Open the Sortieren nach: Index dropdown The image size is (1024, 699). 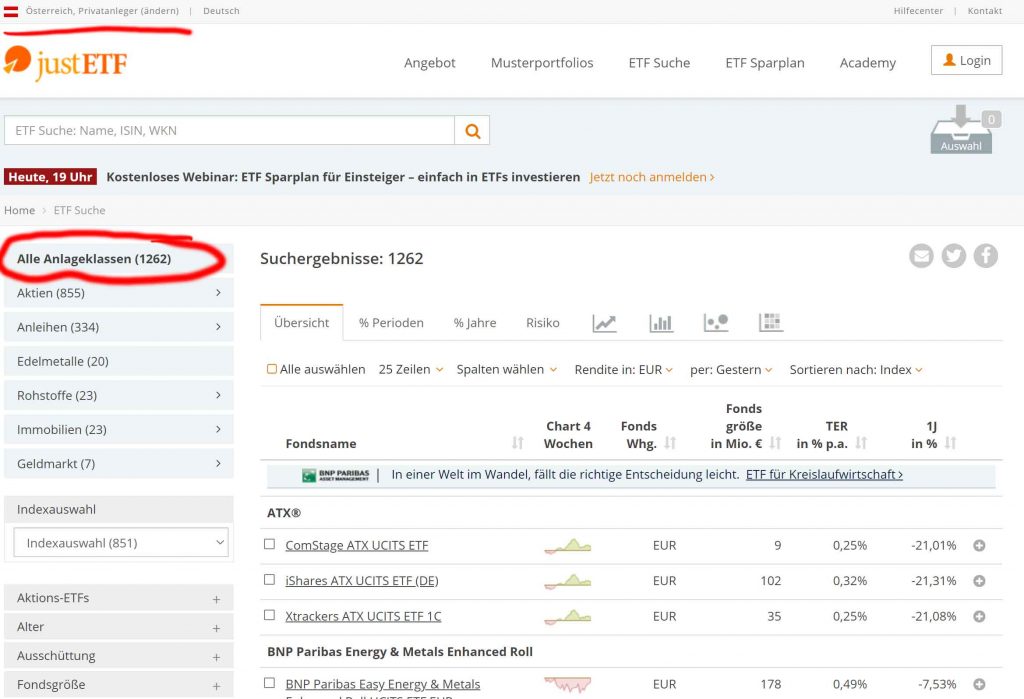[x=856, y=370]
